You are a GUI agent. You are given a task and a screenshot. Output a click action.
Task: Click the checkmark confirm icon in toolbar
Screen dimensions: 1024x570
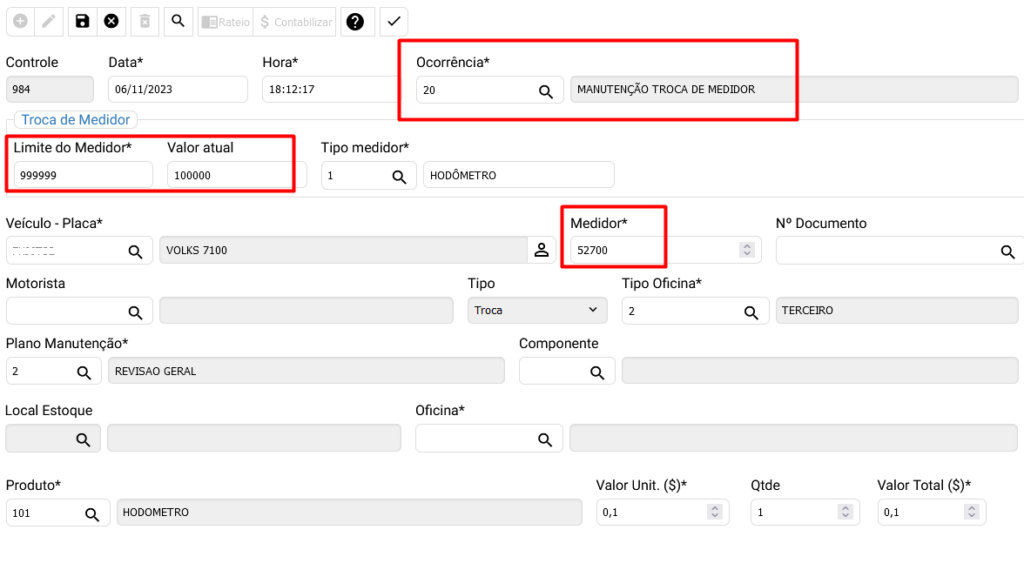pos(394,21)
